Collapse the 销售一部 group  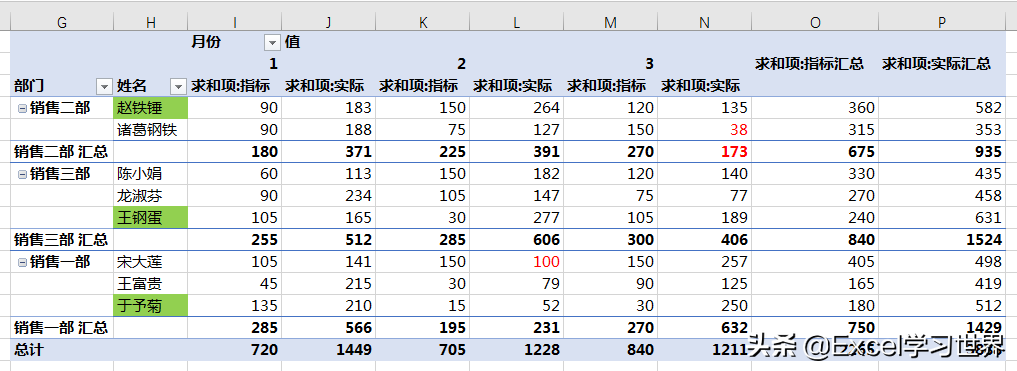(23, 262)
